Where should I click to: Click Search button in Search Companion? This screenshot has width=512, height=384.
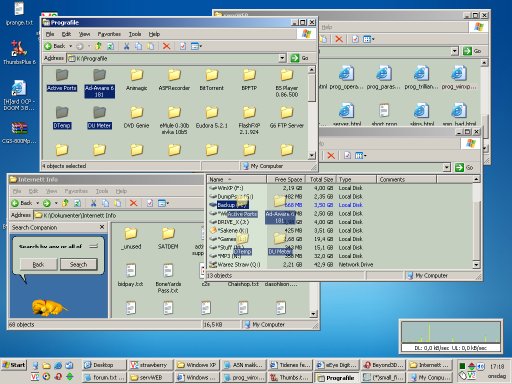pos(79,264)
